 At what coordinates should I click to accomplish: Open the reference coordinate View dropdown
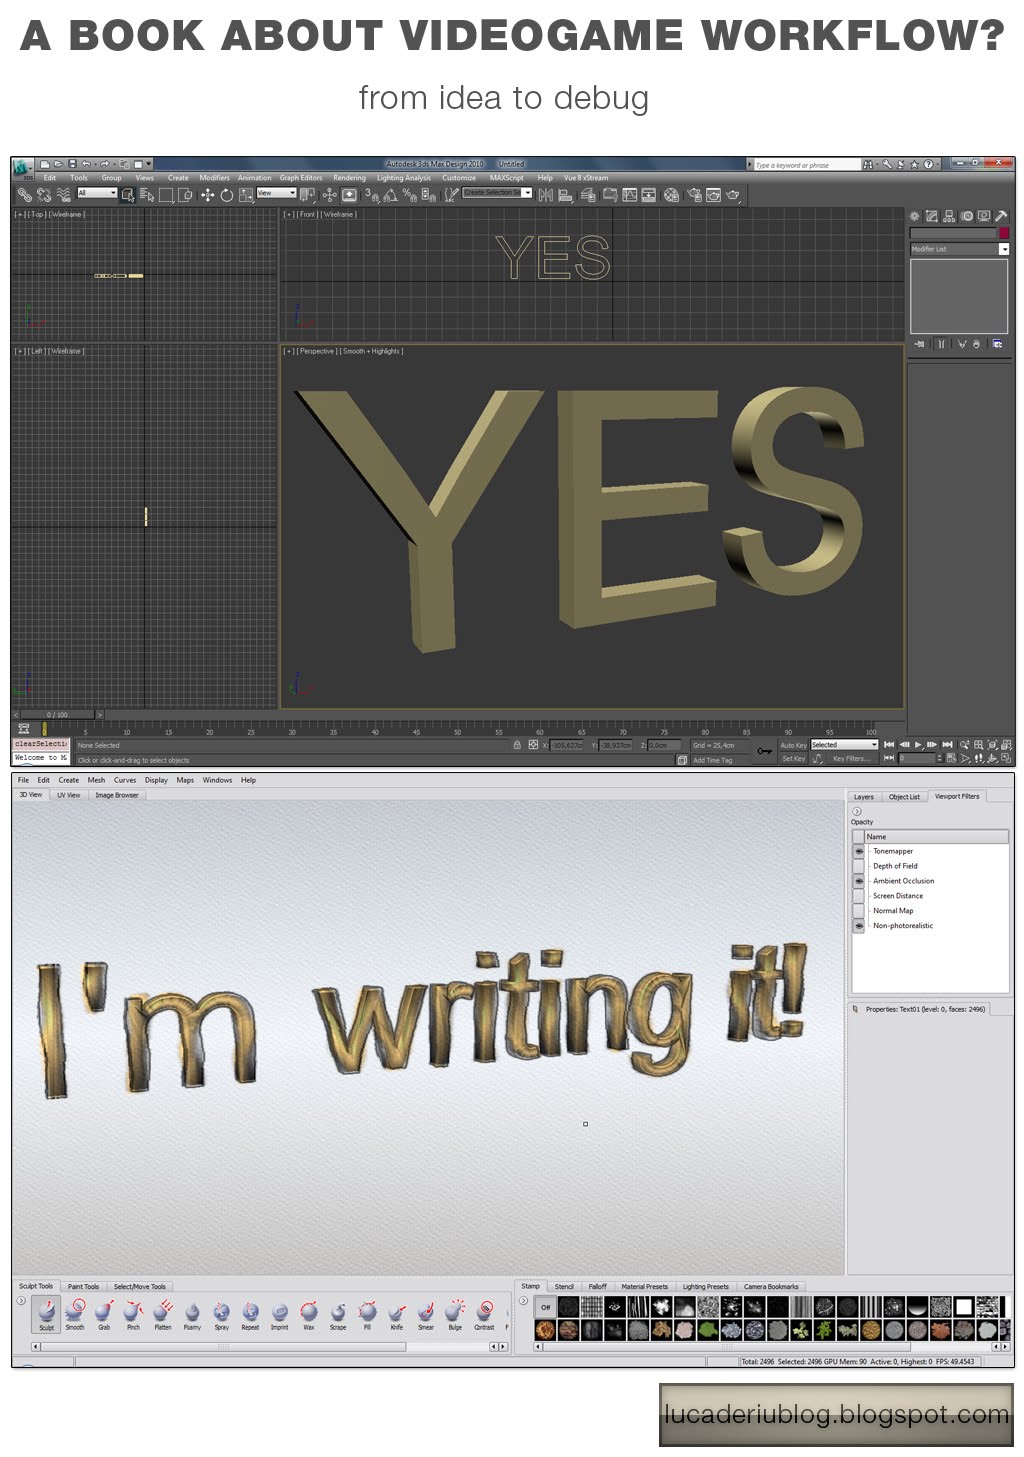click(277, 193)
